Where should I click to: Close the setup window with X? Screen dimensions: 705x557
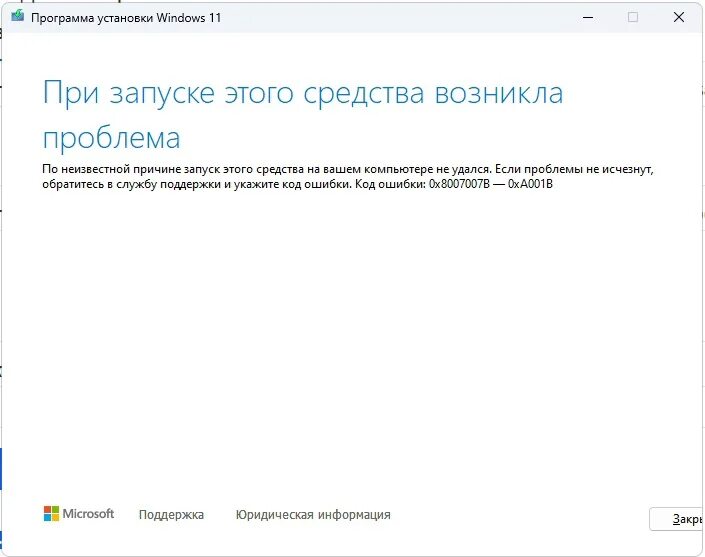tap(678, 18)
